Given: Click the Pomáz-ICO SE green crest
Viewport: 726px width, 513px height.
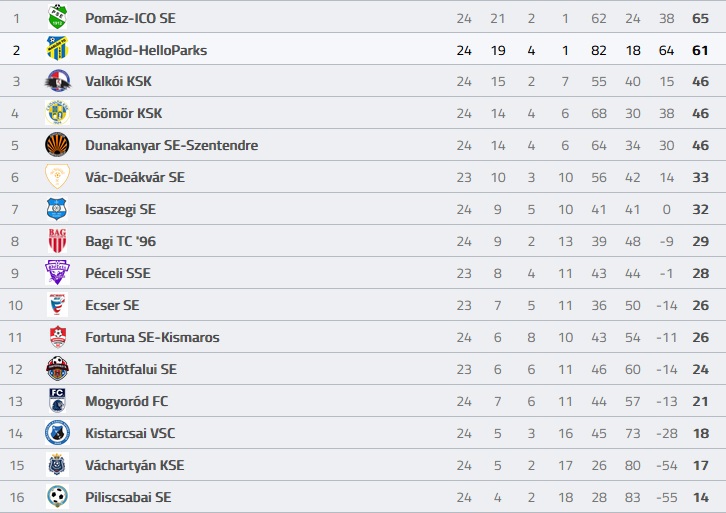Looking at the screenshot, I should pos(57,17).
